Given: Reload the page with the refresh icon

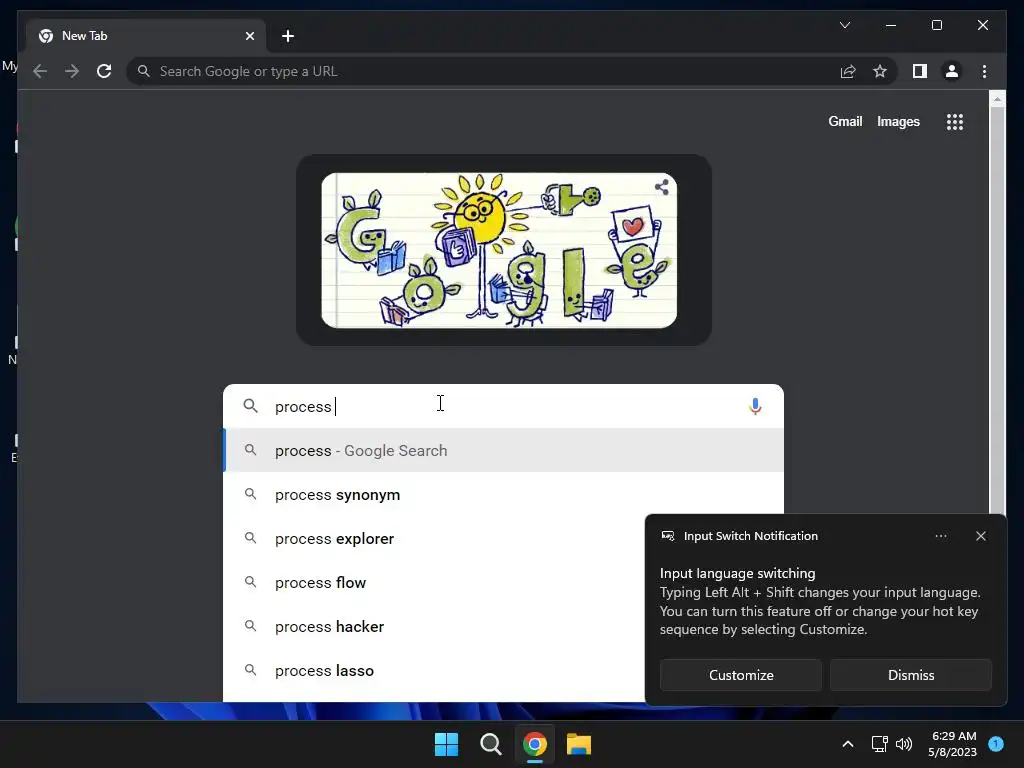Looking at the screenshot, I should (104, 71).
